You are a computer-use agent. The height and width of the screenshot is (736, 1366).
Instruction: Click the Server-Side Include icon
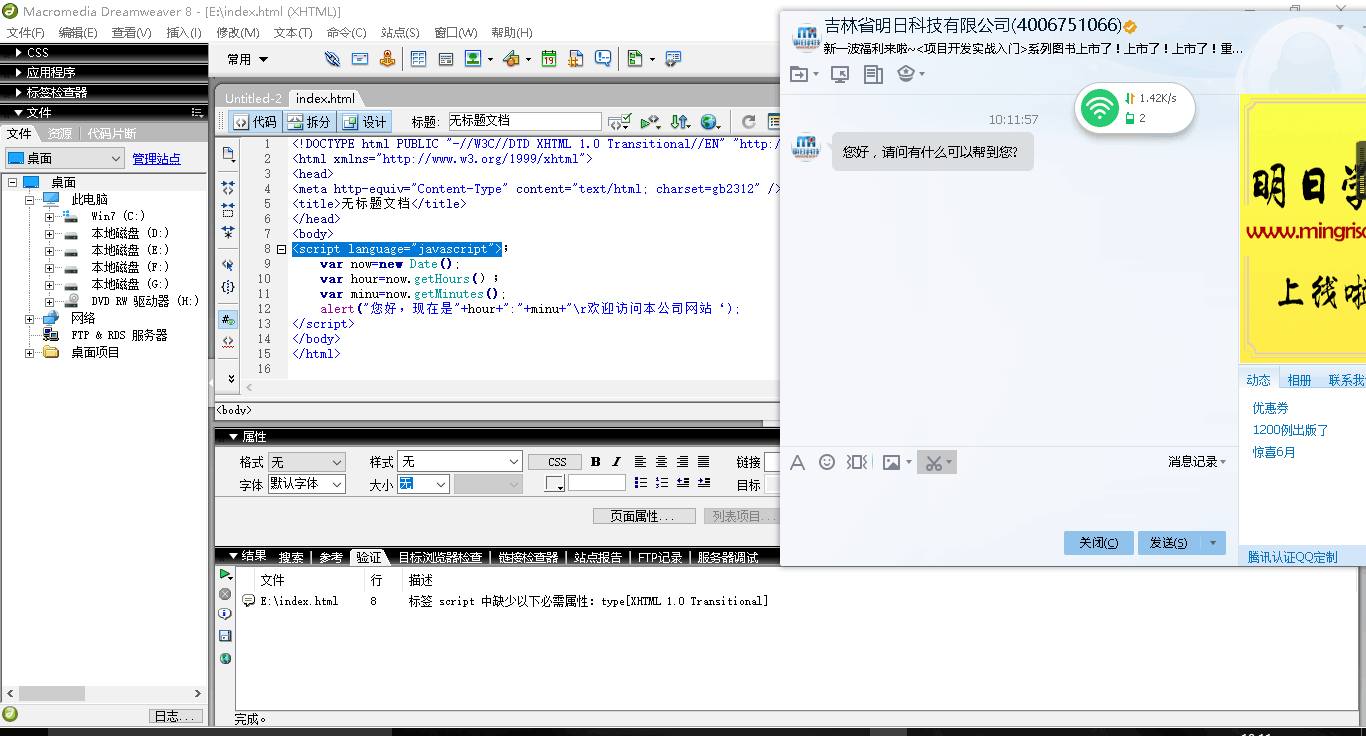pyautogui.click(x=575, y=59)
